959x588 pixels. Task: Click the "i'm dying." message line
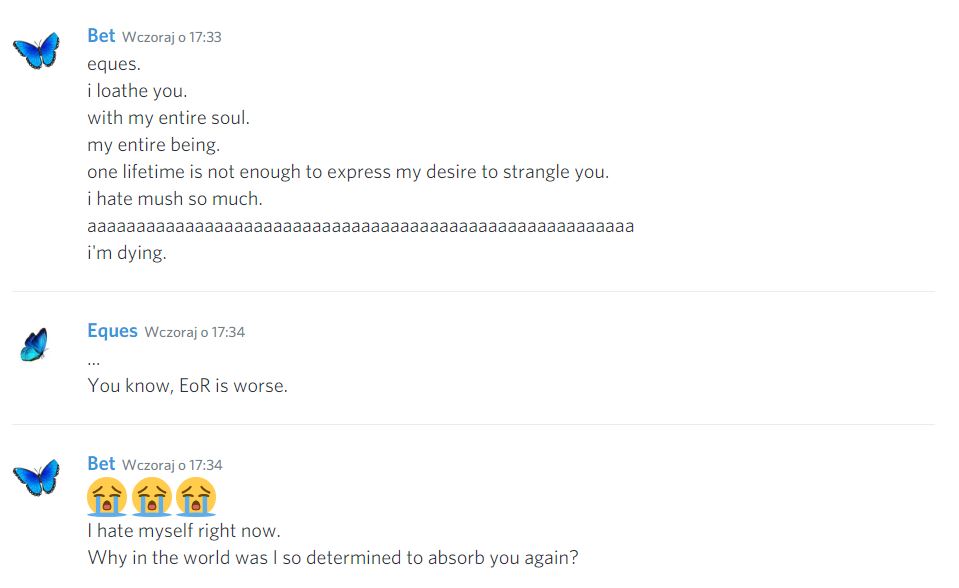(x=127, y=253)
